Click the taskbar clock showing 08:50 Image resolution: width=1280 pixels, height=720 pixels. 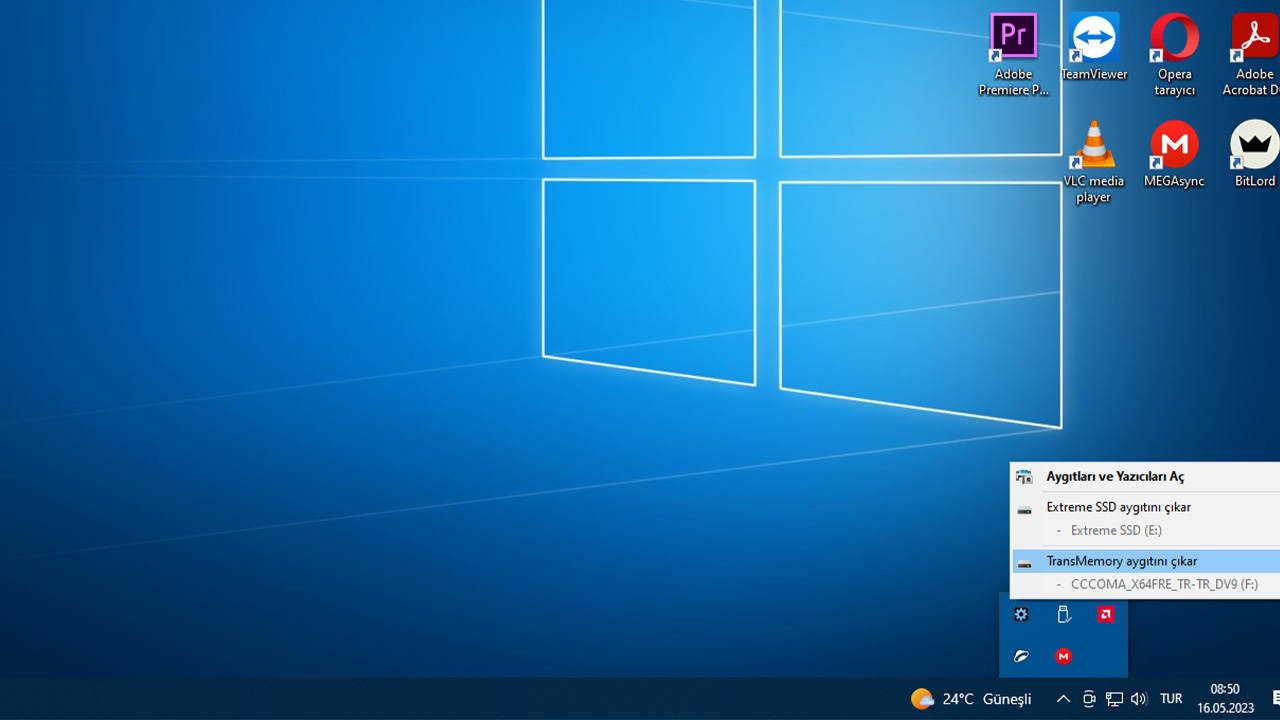[x=1225, y=698]
